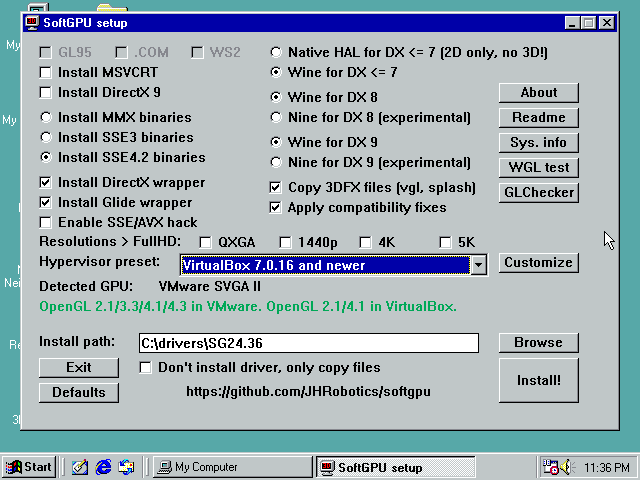The image size is (640, 480).
Task: Select Install MMX binaries option
Action: [x=46, y=118]
